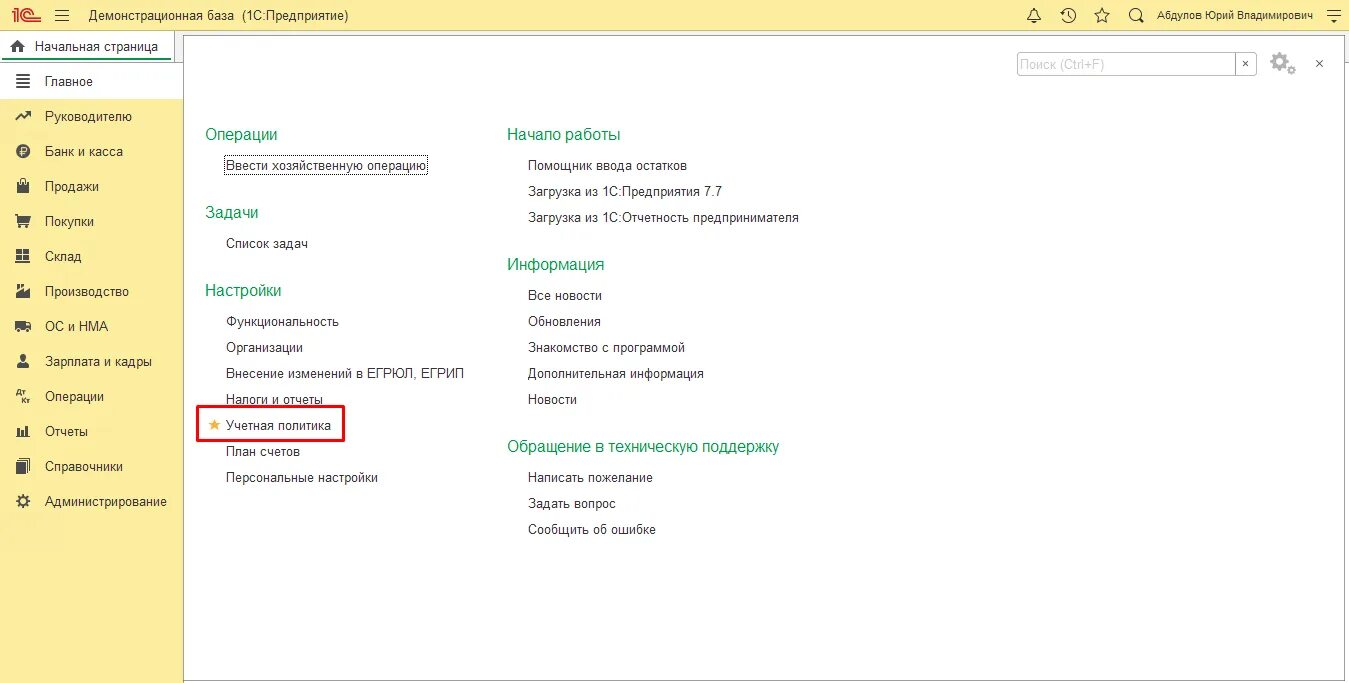Screen dimensions: 1349x683
Task: Click the Отчеты bar chart icon
Action: (23, 432)
